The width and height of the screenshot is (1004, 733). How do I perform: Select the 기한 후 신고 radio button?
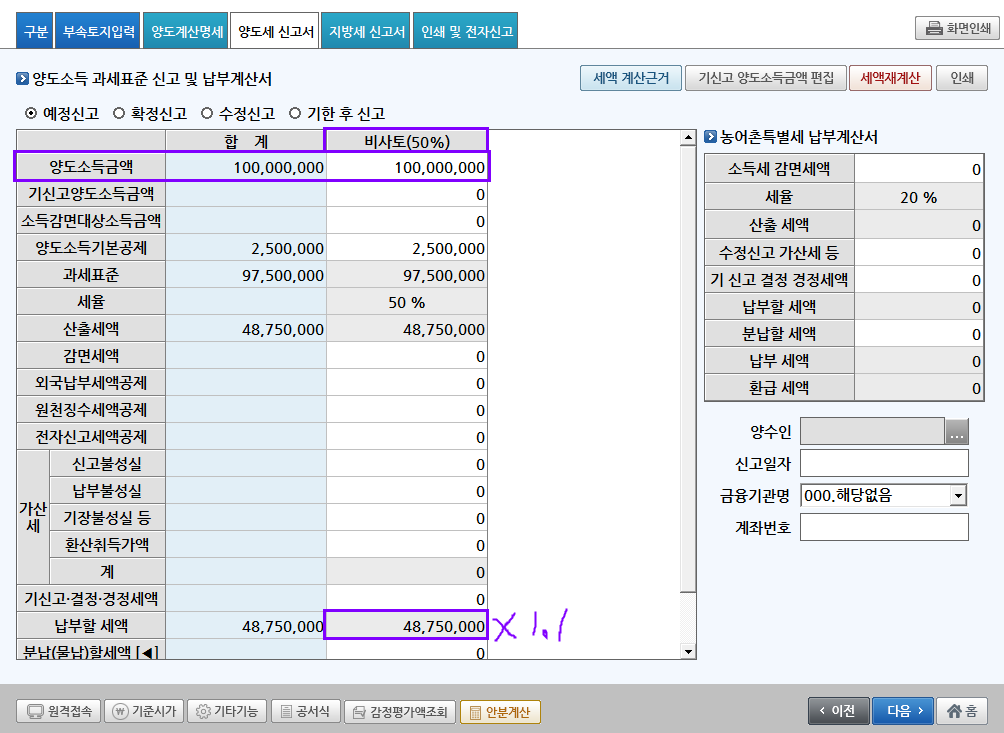(295, 113)
